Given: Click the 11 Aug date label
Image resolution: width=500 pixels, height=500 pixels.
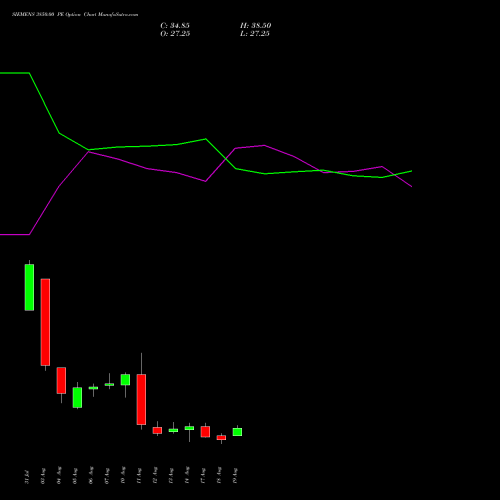Looking at the screenshot, I should [x=139, y=476].
